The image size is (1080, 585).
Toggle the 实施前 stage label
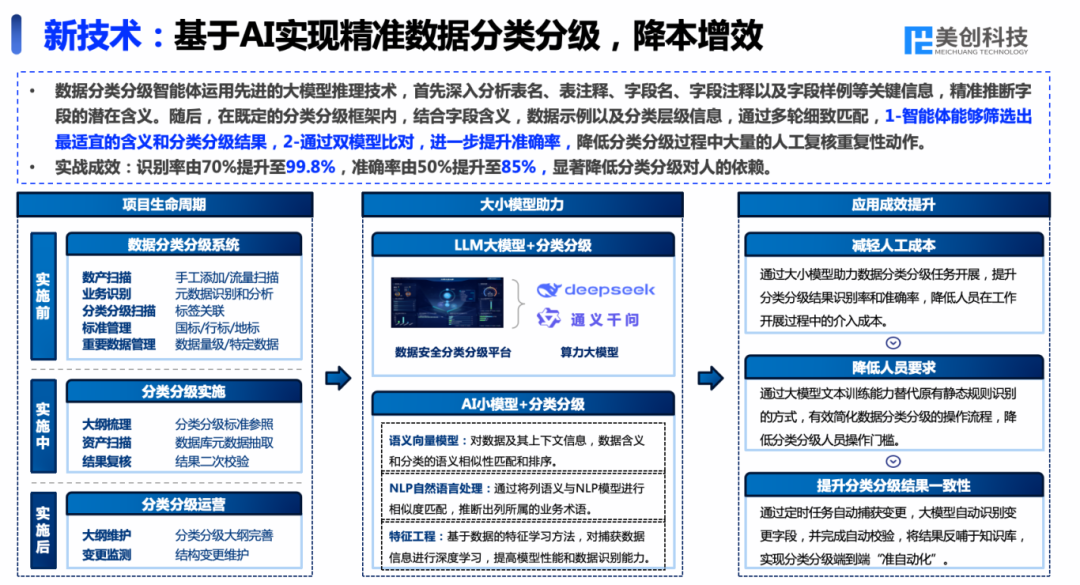tap(41, 295)
